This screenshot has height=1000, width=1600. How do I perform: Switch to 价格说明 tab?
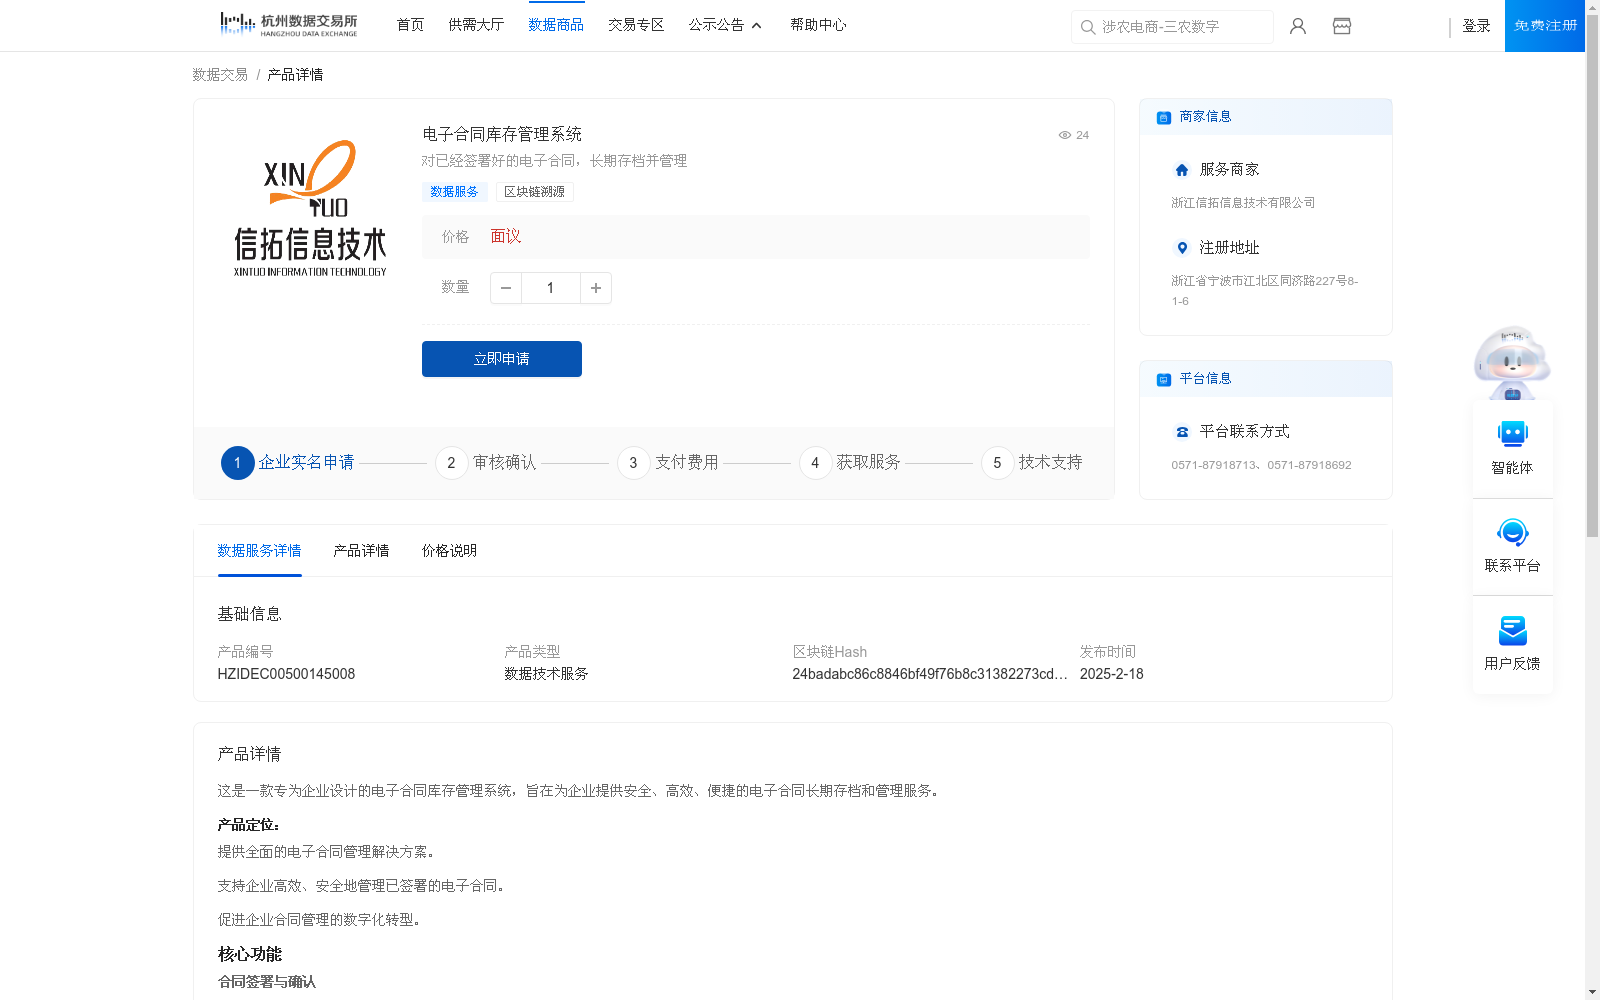[449, 551]
